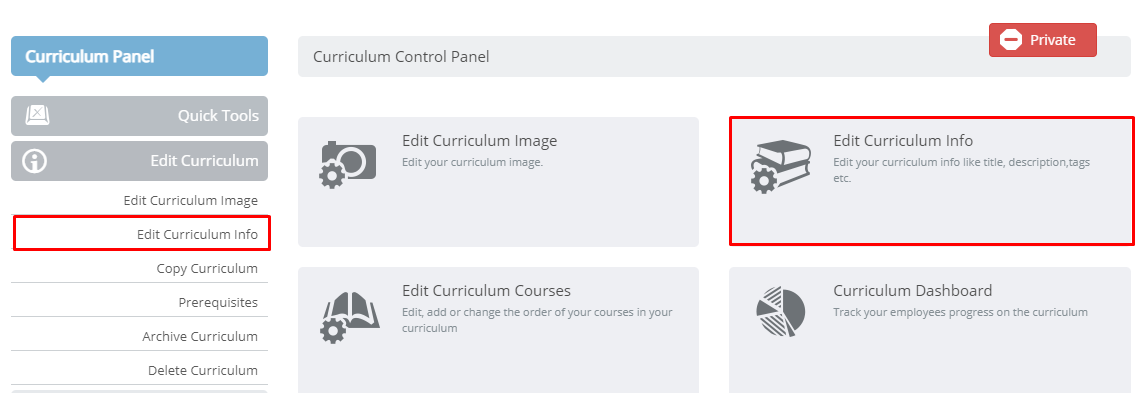This screenshot has height=393, width=1141.
Task: Expand the Quick Tools sidebar section
Action: [139, 116]
